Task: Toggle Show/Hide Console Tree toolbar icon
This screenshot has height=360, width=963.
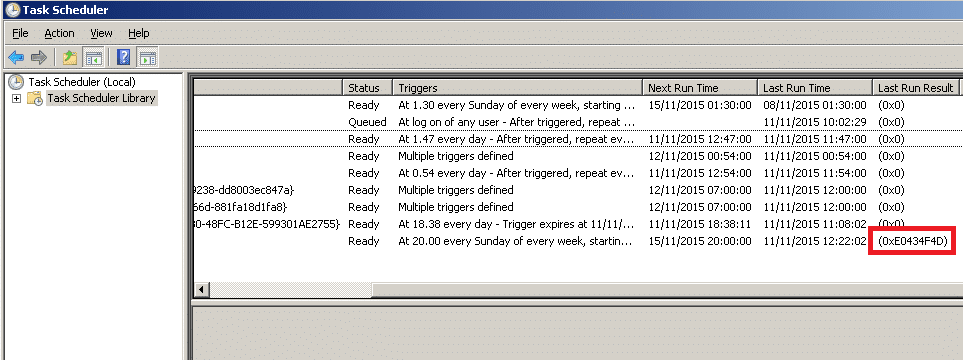Action: pyautogui.click(x=93, y=58)
